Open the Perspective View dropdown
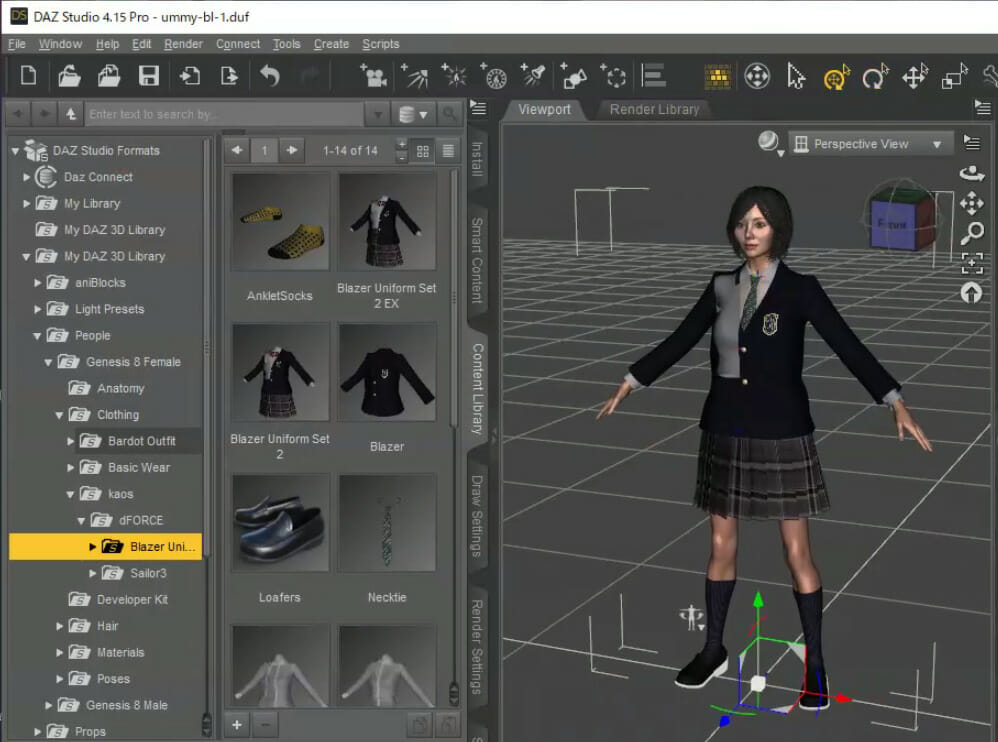Image resolution: width=998 pixels, height=742 pixels. (870, 144)
